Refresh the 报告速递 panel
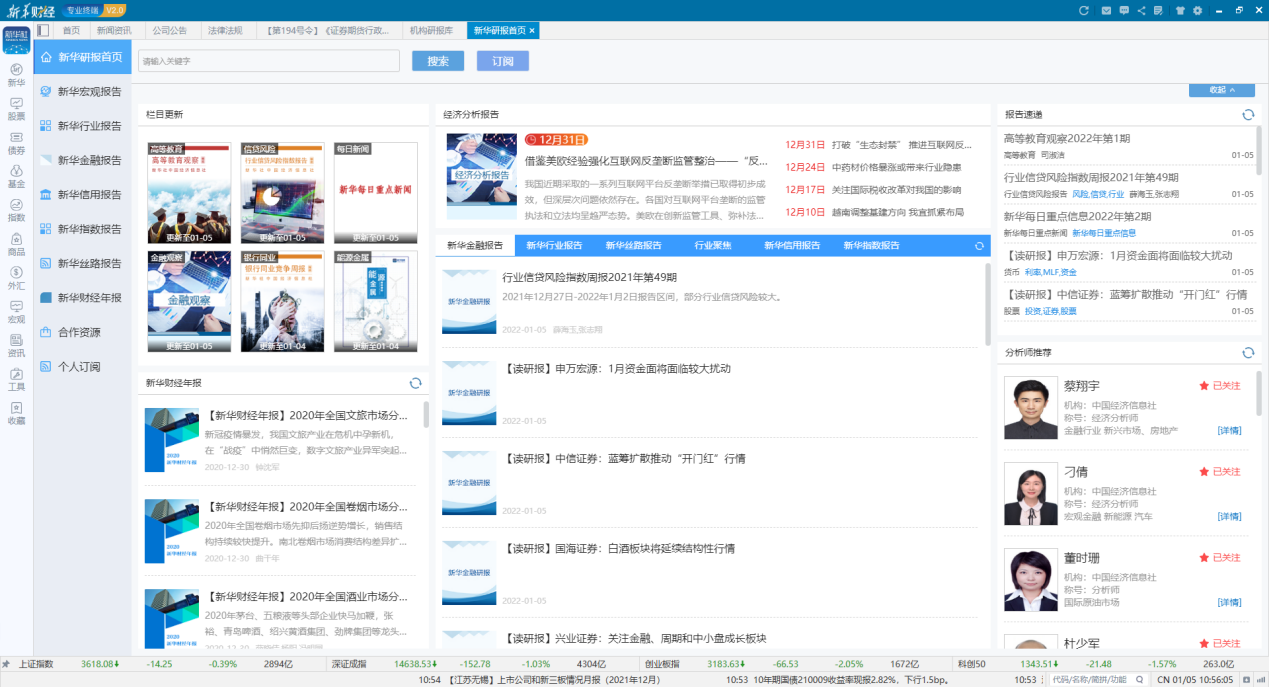The height and width of the screenshot is (687, 1269). pos(1248,115)
